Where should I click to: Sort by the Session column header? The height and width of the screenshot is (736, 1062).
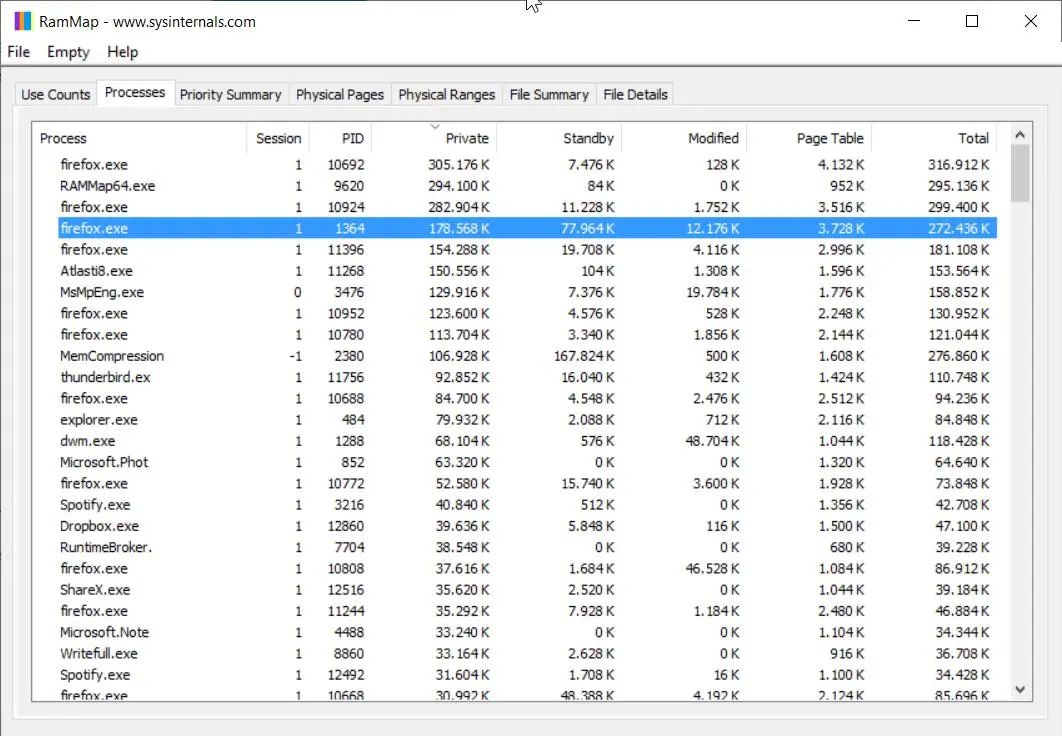coord(278,138)
